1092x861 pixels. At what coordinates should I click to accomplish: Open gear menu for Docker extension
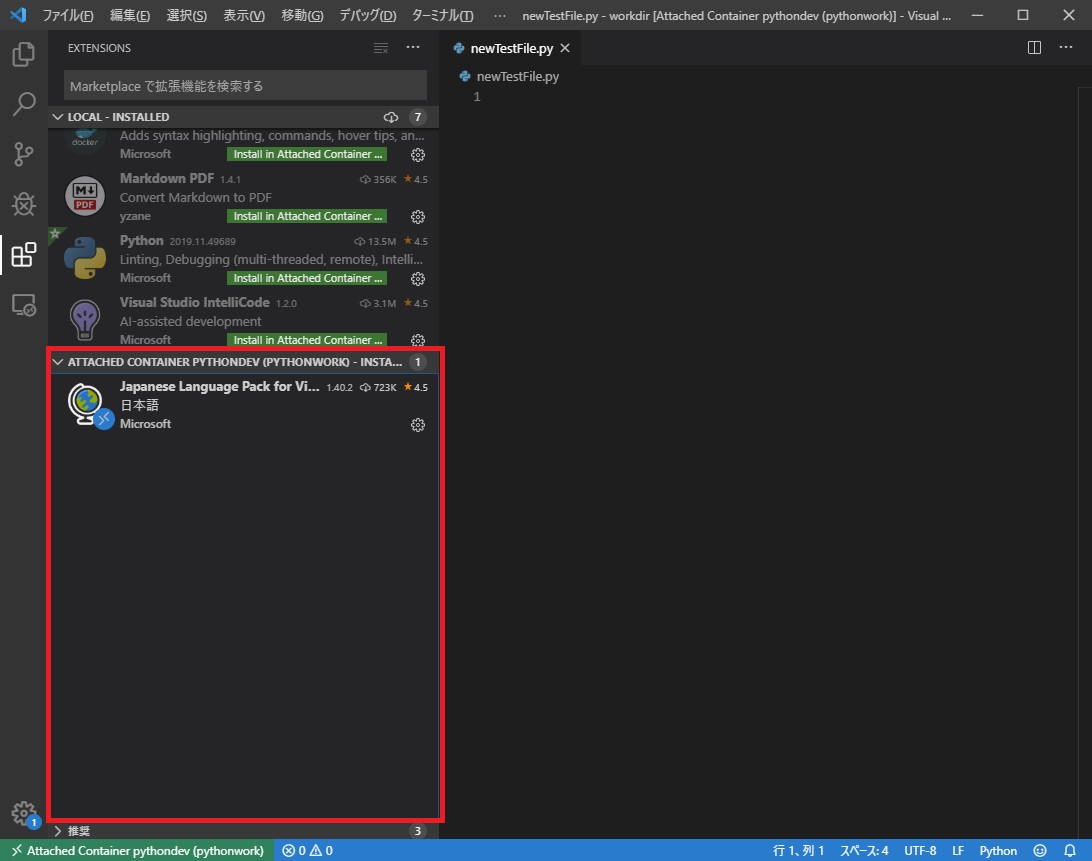[418, 155]
